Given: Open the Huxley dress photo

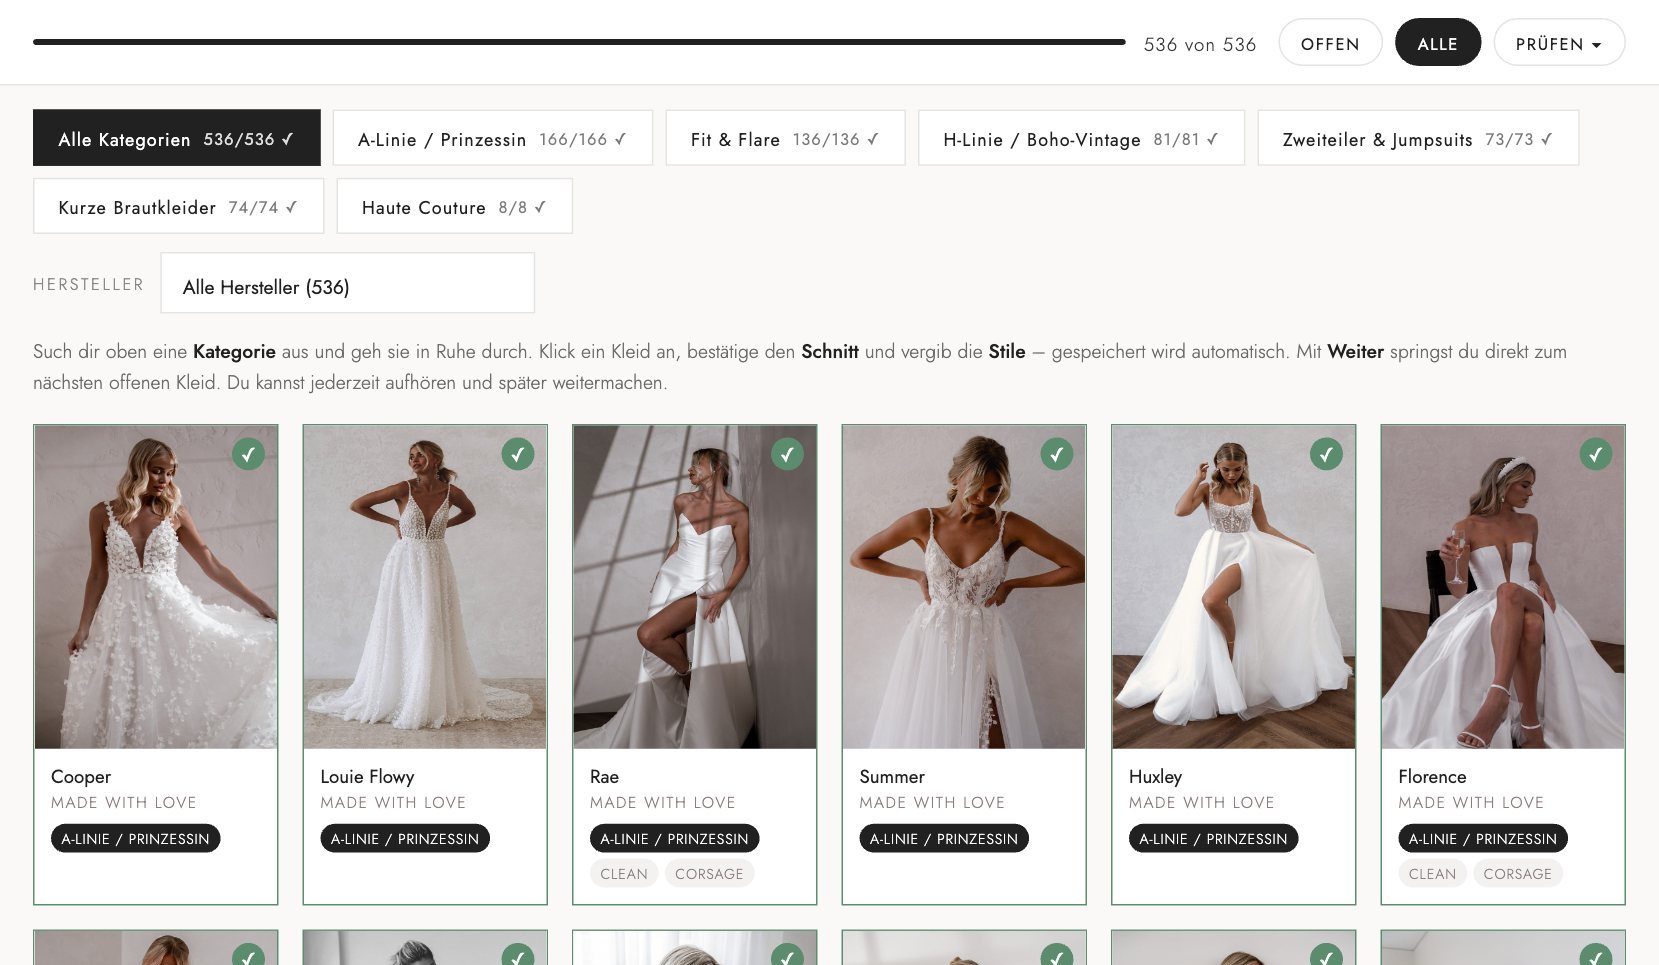Looking at the screenshot, I should [x=1234, y=587].
